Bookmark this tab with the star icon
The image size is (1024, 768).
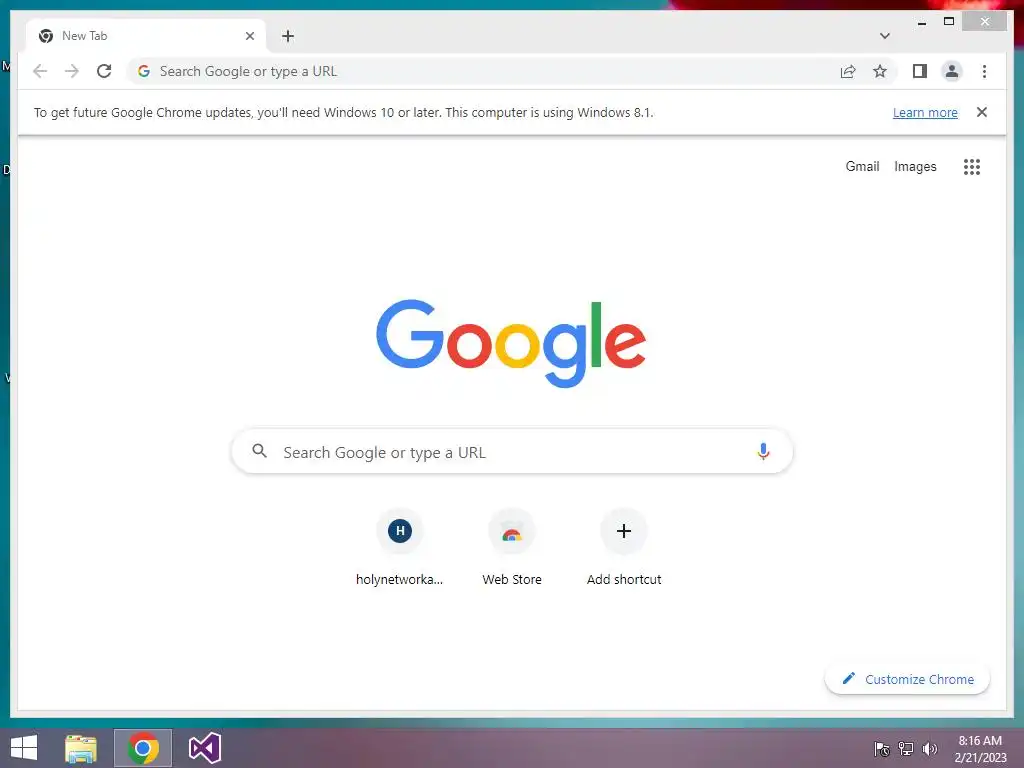point(880,71)
